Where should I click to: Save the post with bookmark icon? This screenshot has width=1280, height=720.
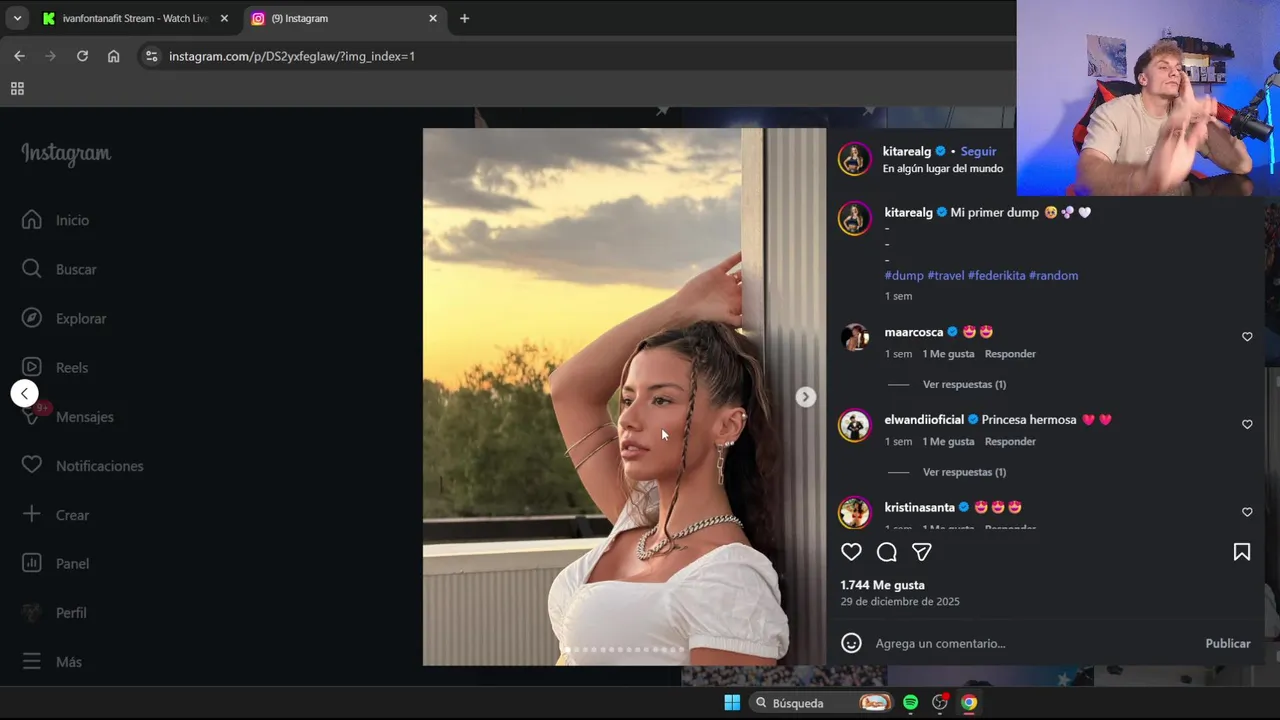click(1242, 552)
